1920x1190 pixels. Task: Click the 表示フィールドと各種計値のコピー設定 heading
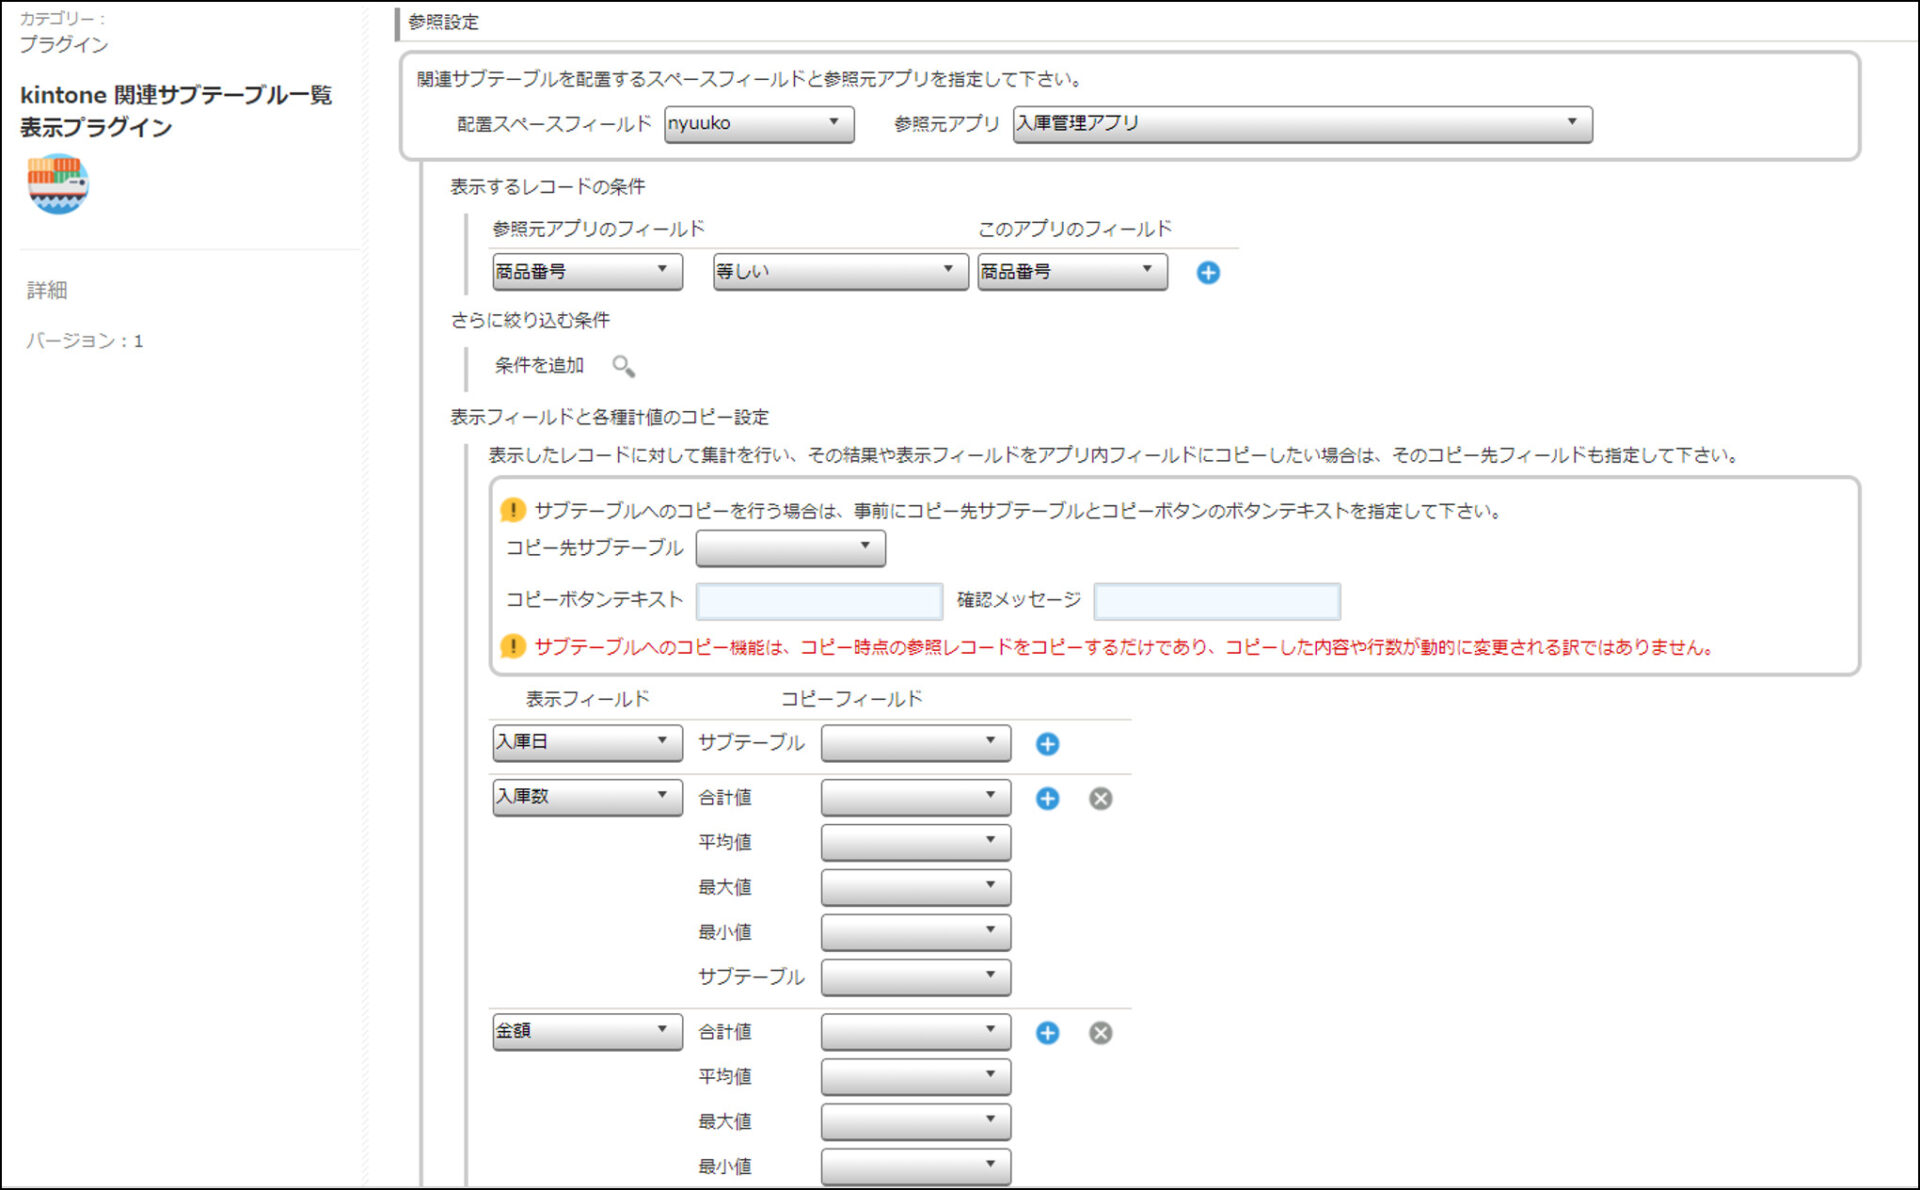click(609, 417)
